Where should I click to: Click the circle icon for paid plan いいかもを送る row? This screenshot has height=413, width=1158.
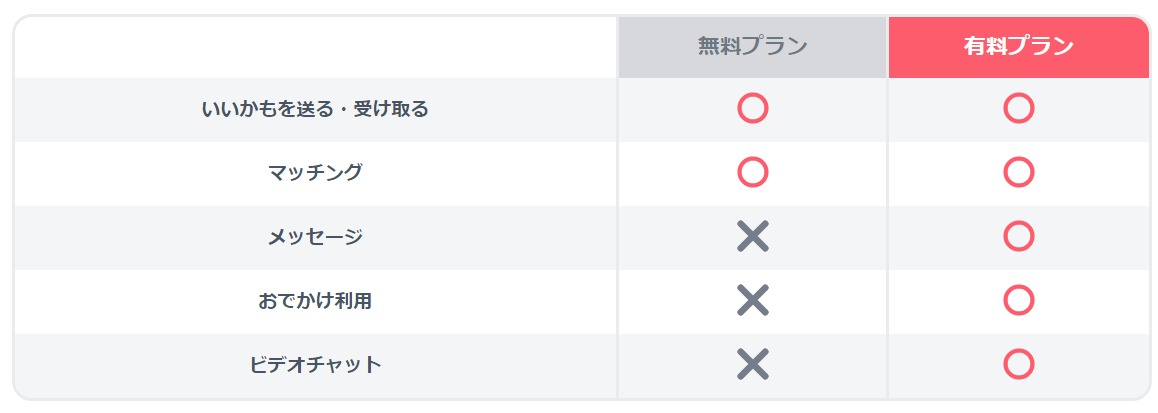1018,109
